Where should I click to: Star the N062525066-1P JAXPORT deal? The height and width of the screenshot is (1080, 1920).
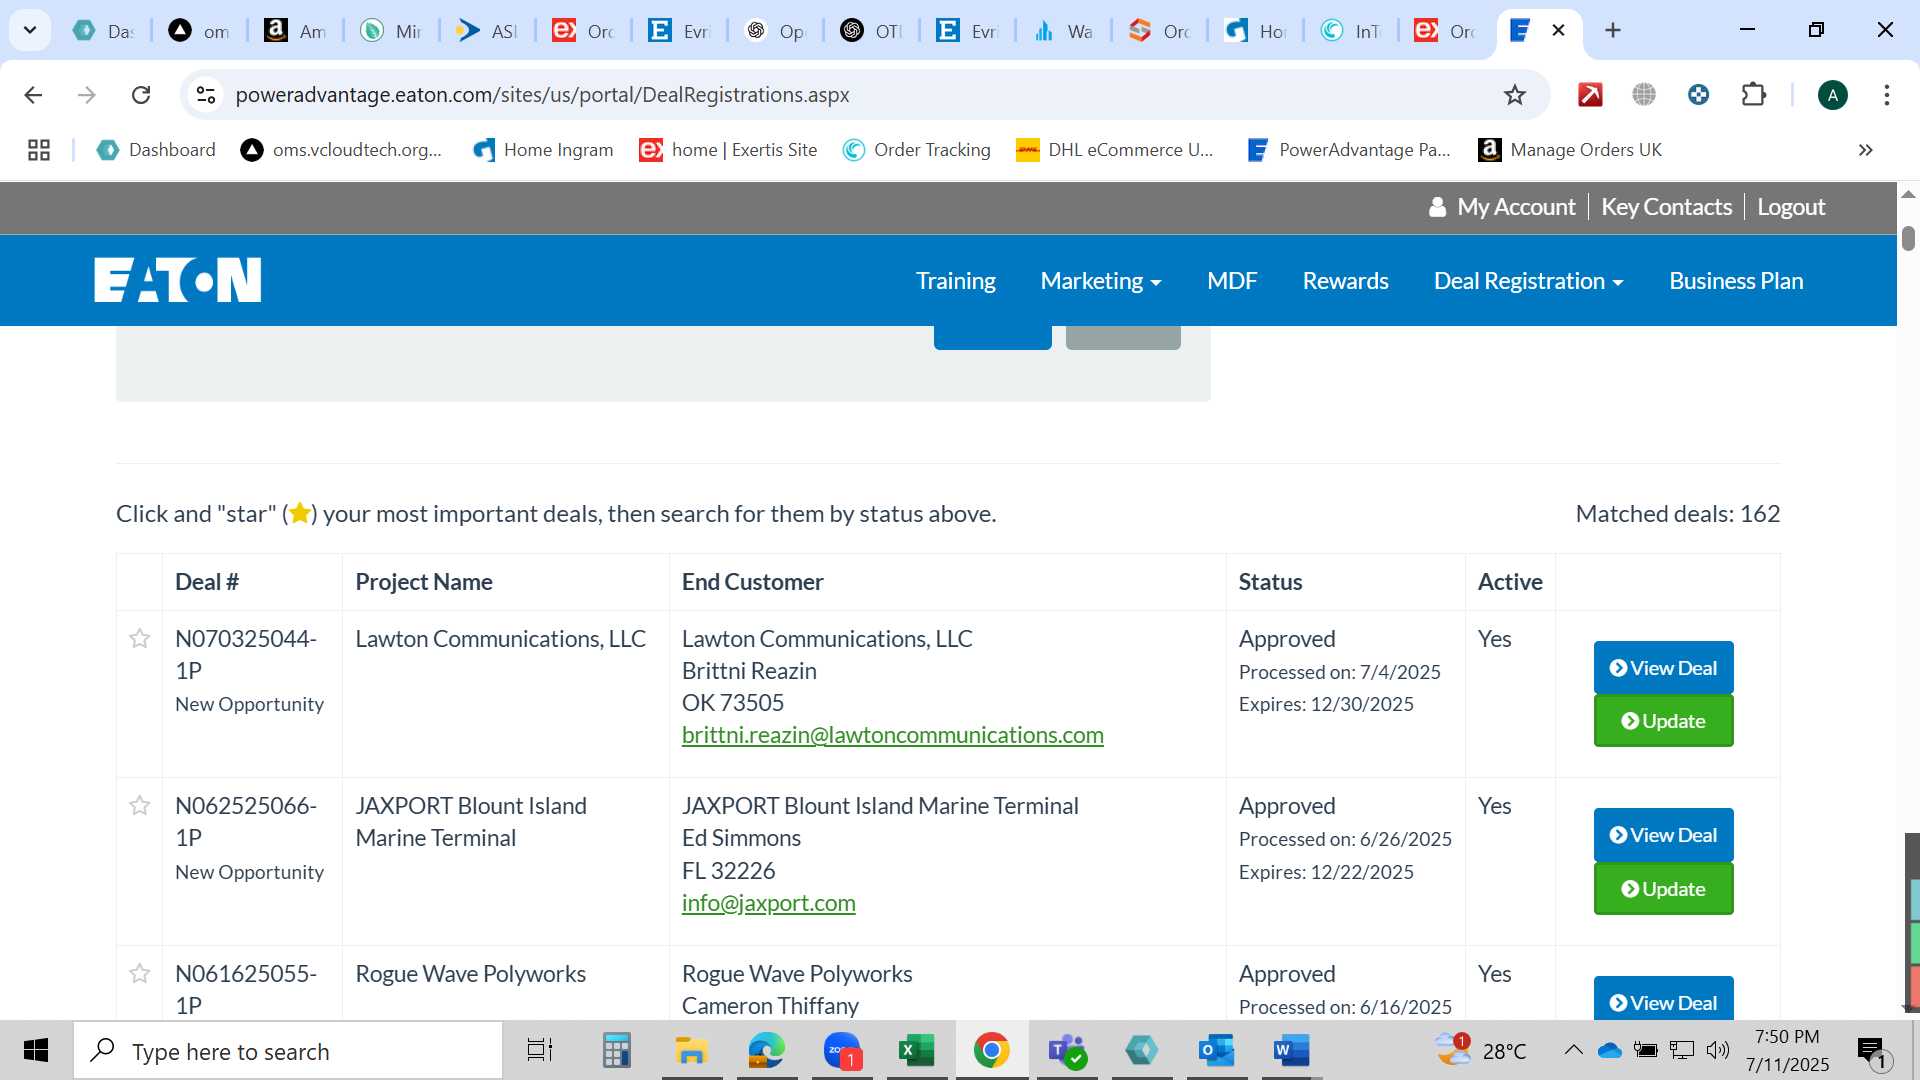pyautogui.click(x=140, y=805)
